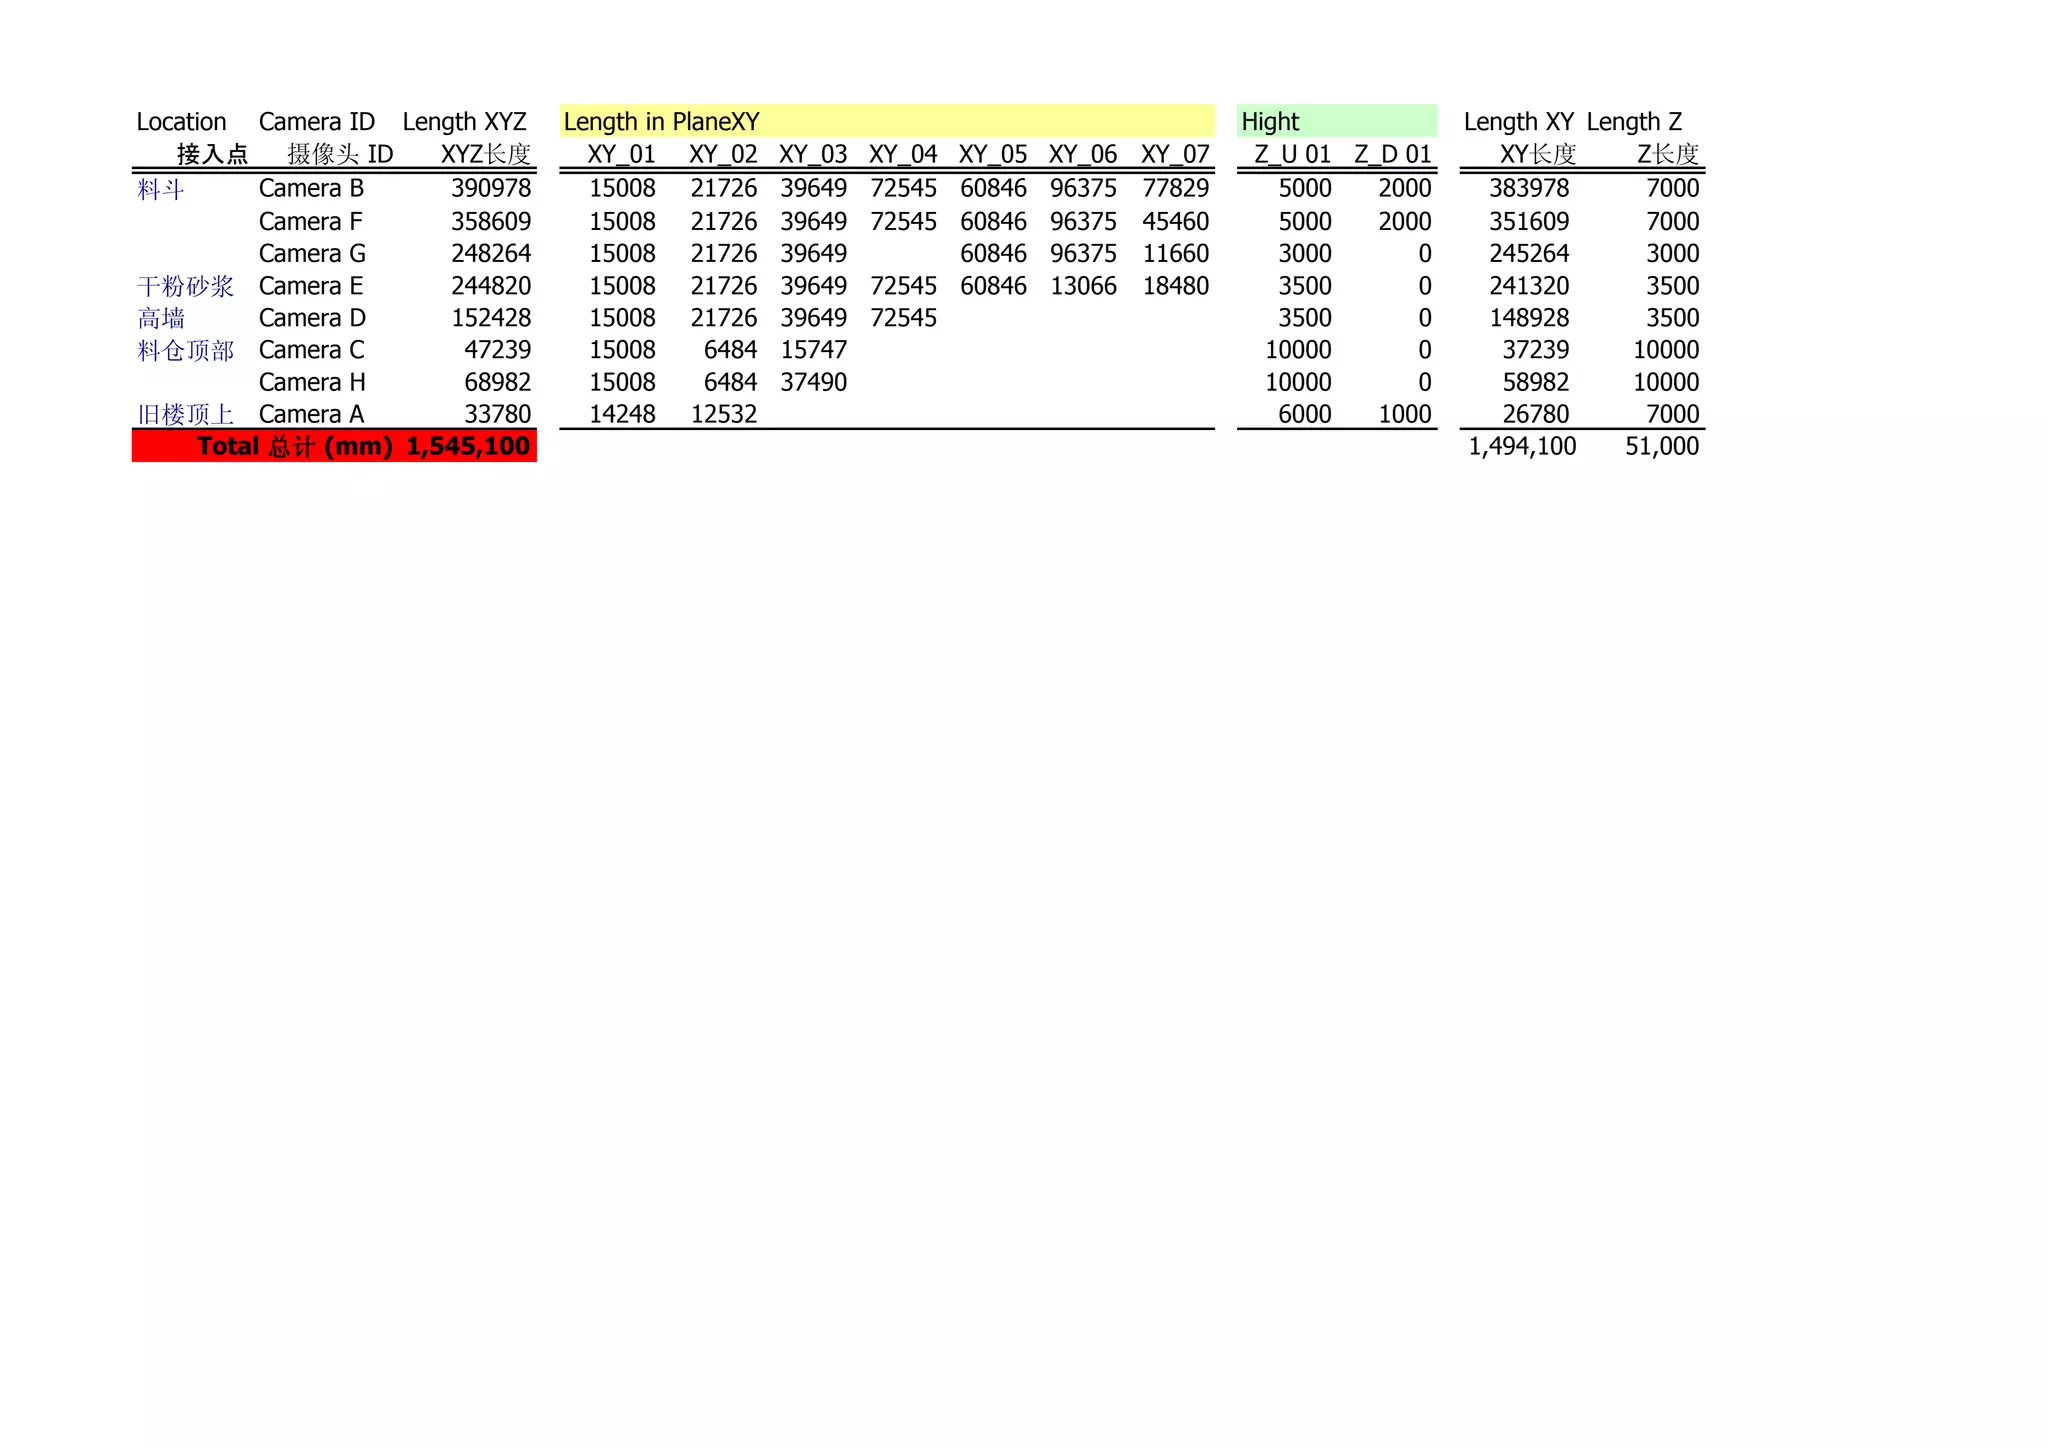Click the 旧楼顶上 location label
Image resolution: width=2048 pixels, height=1448 pixels.
185,414
